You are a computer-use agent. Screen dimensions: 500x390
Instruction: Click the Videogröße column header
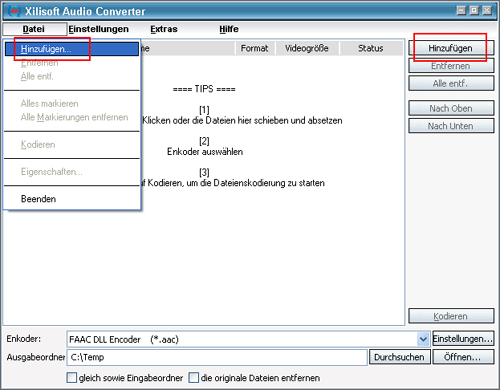click(307, 48)
